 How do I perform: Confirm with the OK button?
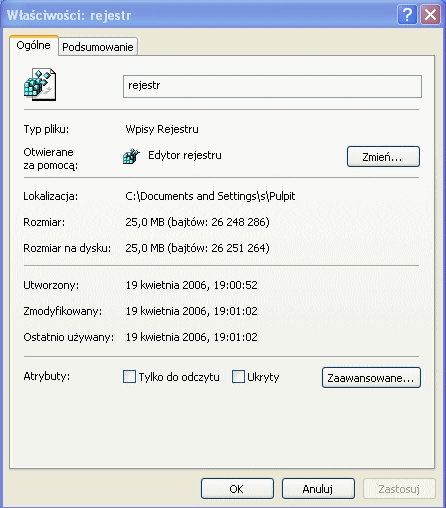pos(237,489)
